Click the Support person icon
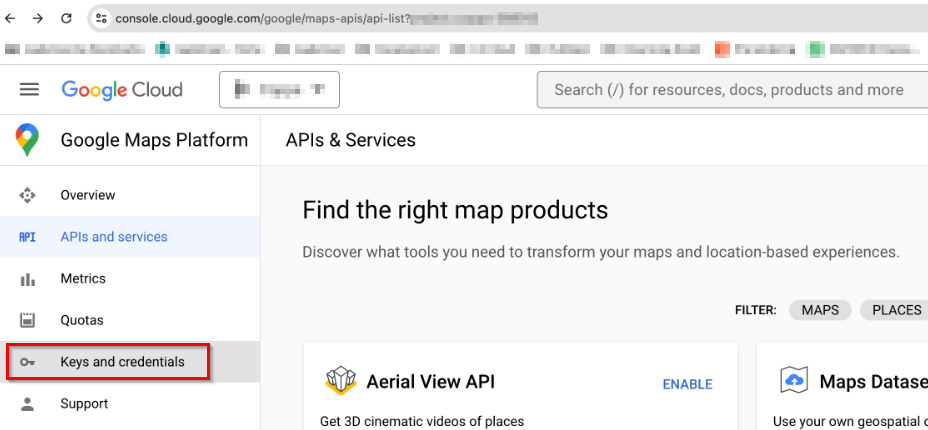The image size is (928, 430). [27, 404]
